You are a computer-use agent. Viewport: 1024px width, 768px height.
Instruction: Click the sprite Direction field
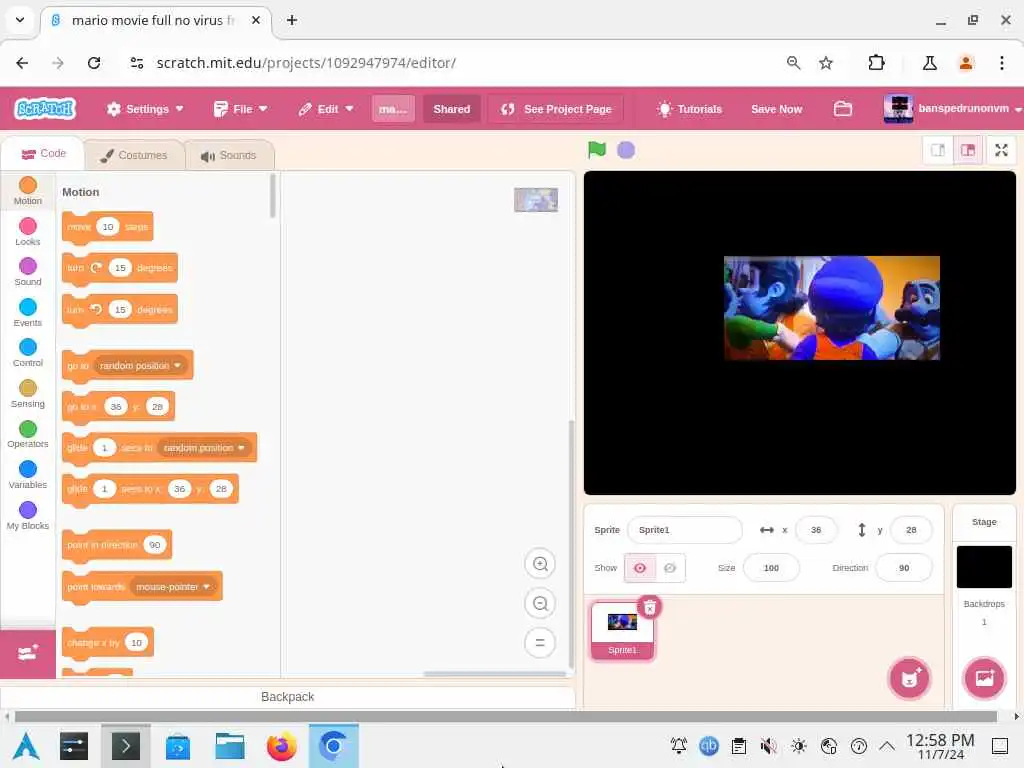pos(904,568)
